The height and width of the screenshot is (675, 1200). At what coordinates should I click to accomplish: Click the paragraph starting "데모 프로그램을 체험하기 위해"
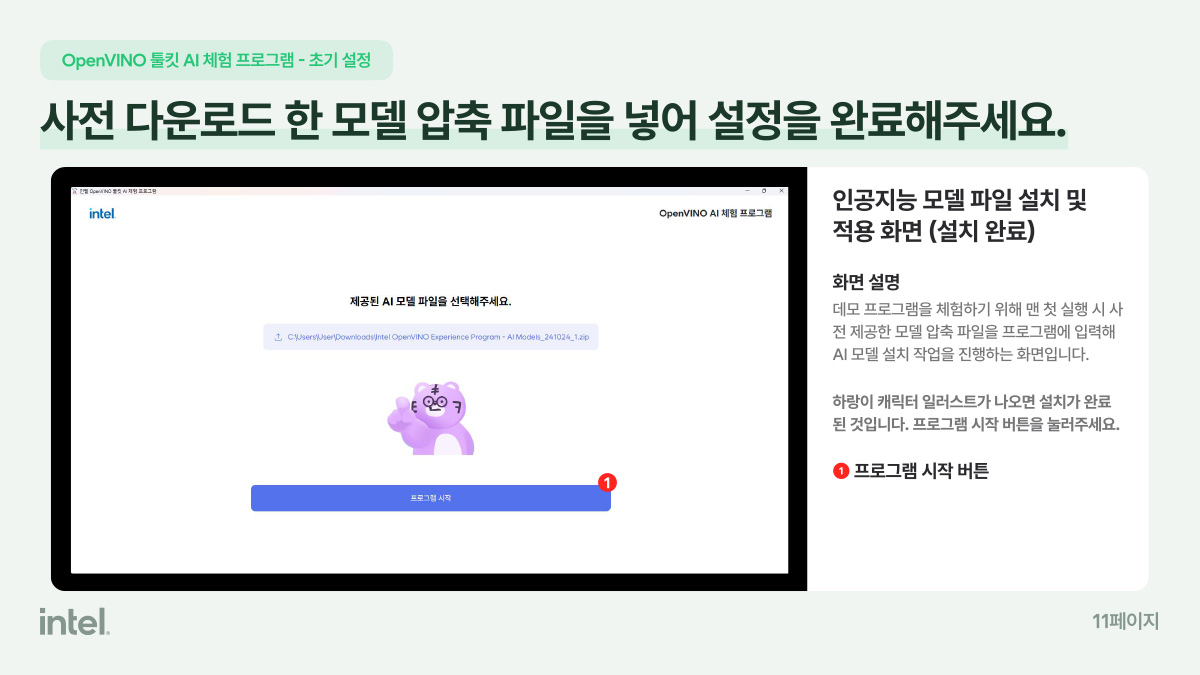978,332
